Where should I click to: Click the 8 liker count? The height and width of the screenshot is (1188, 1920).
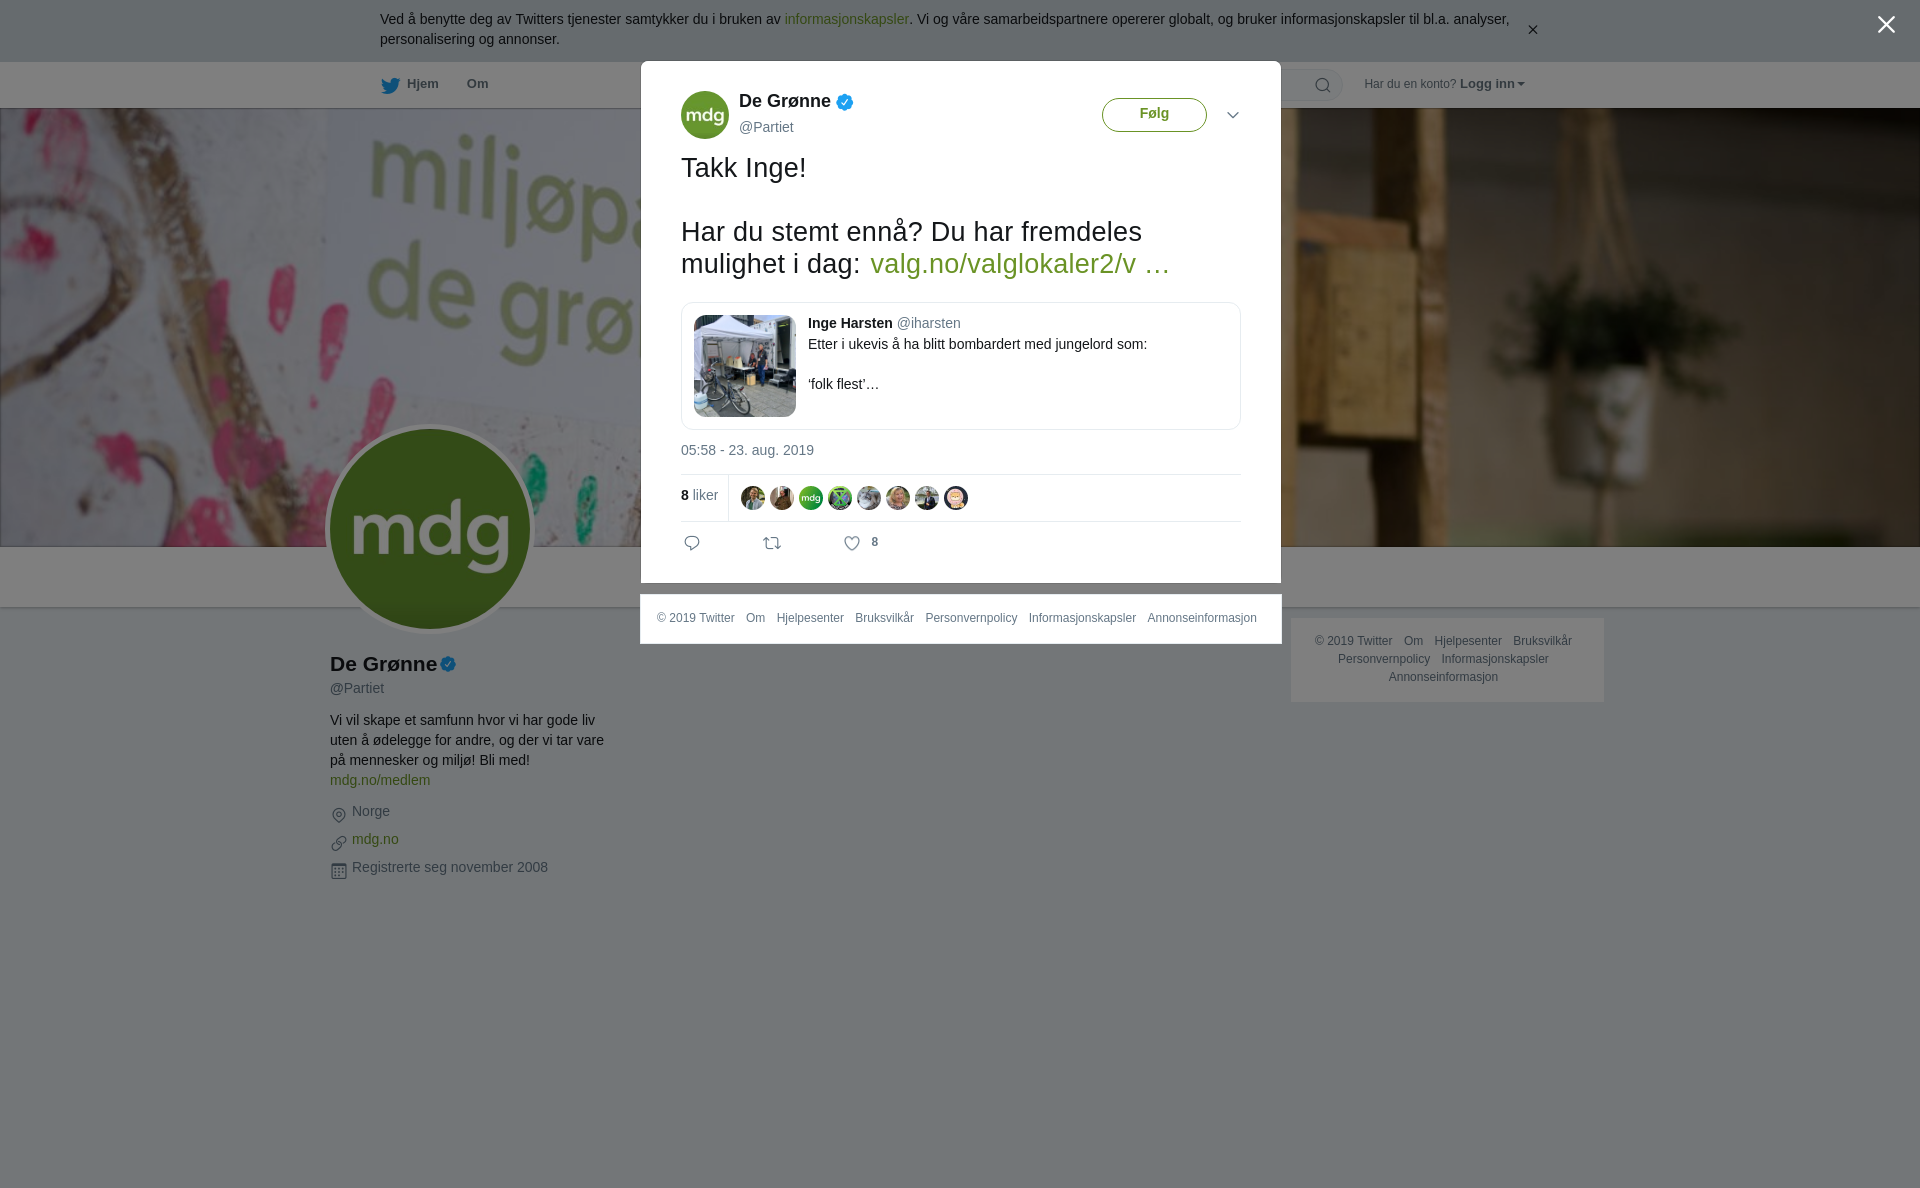[x=699, y=495]
